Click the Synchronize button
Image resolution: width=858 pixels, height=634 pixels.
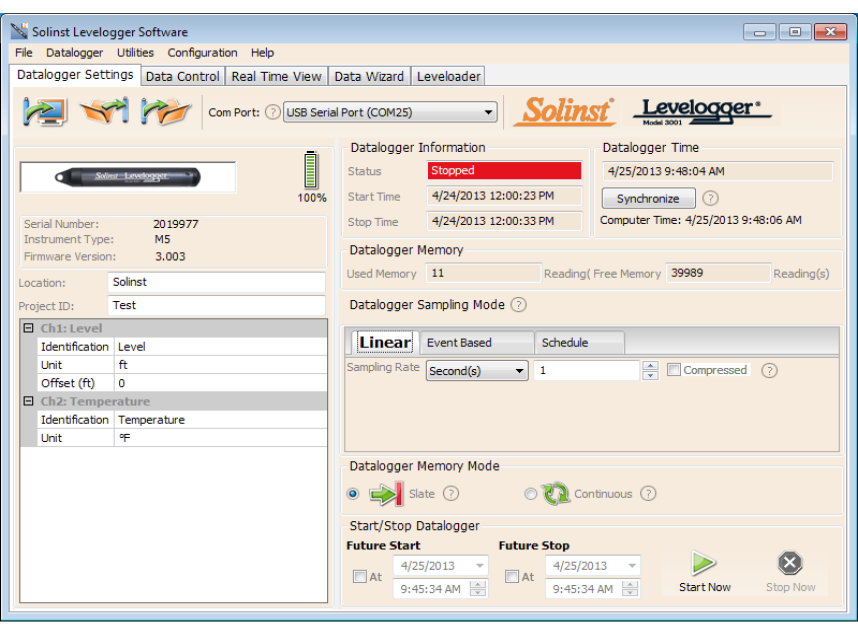click(648, 199)
